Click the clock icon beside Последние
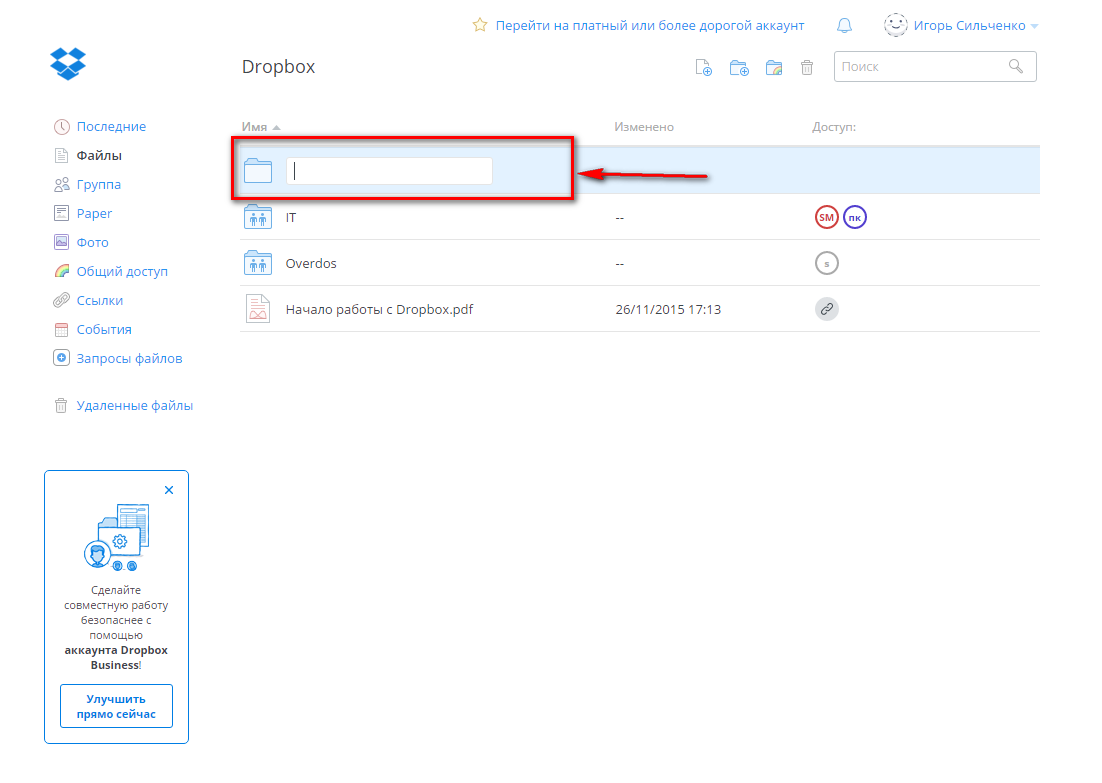This screenshot has width=1102, height=783. click(62, 127)
